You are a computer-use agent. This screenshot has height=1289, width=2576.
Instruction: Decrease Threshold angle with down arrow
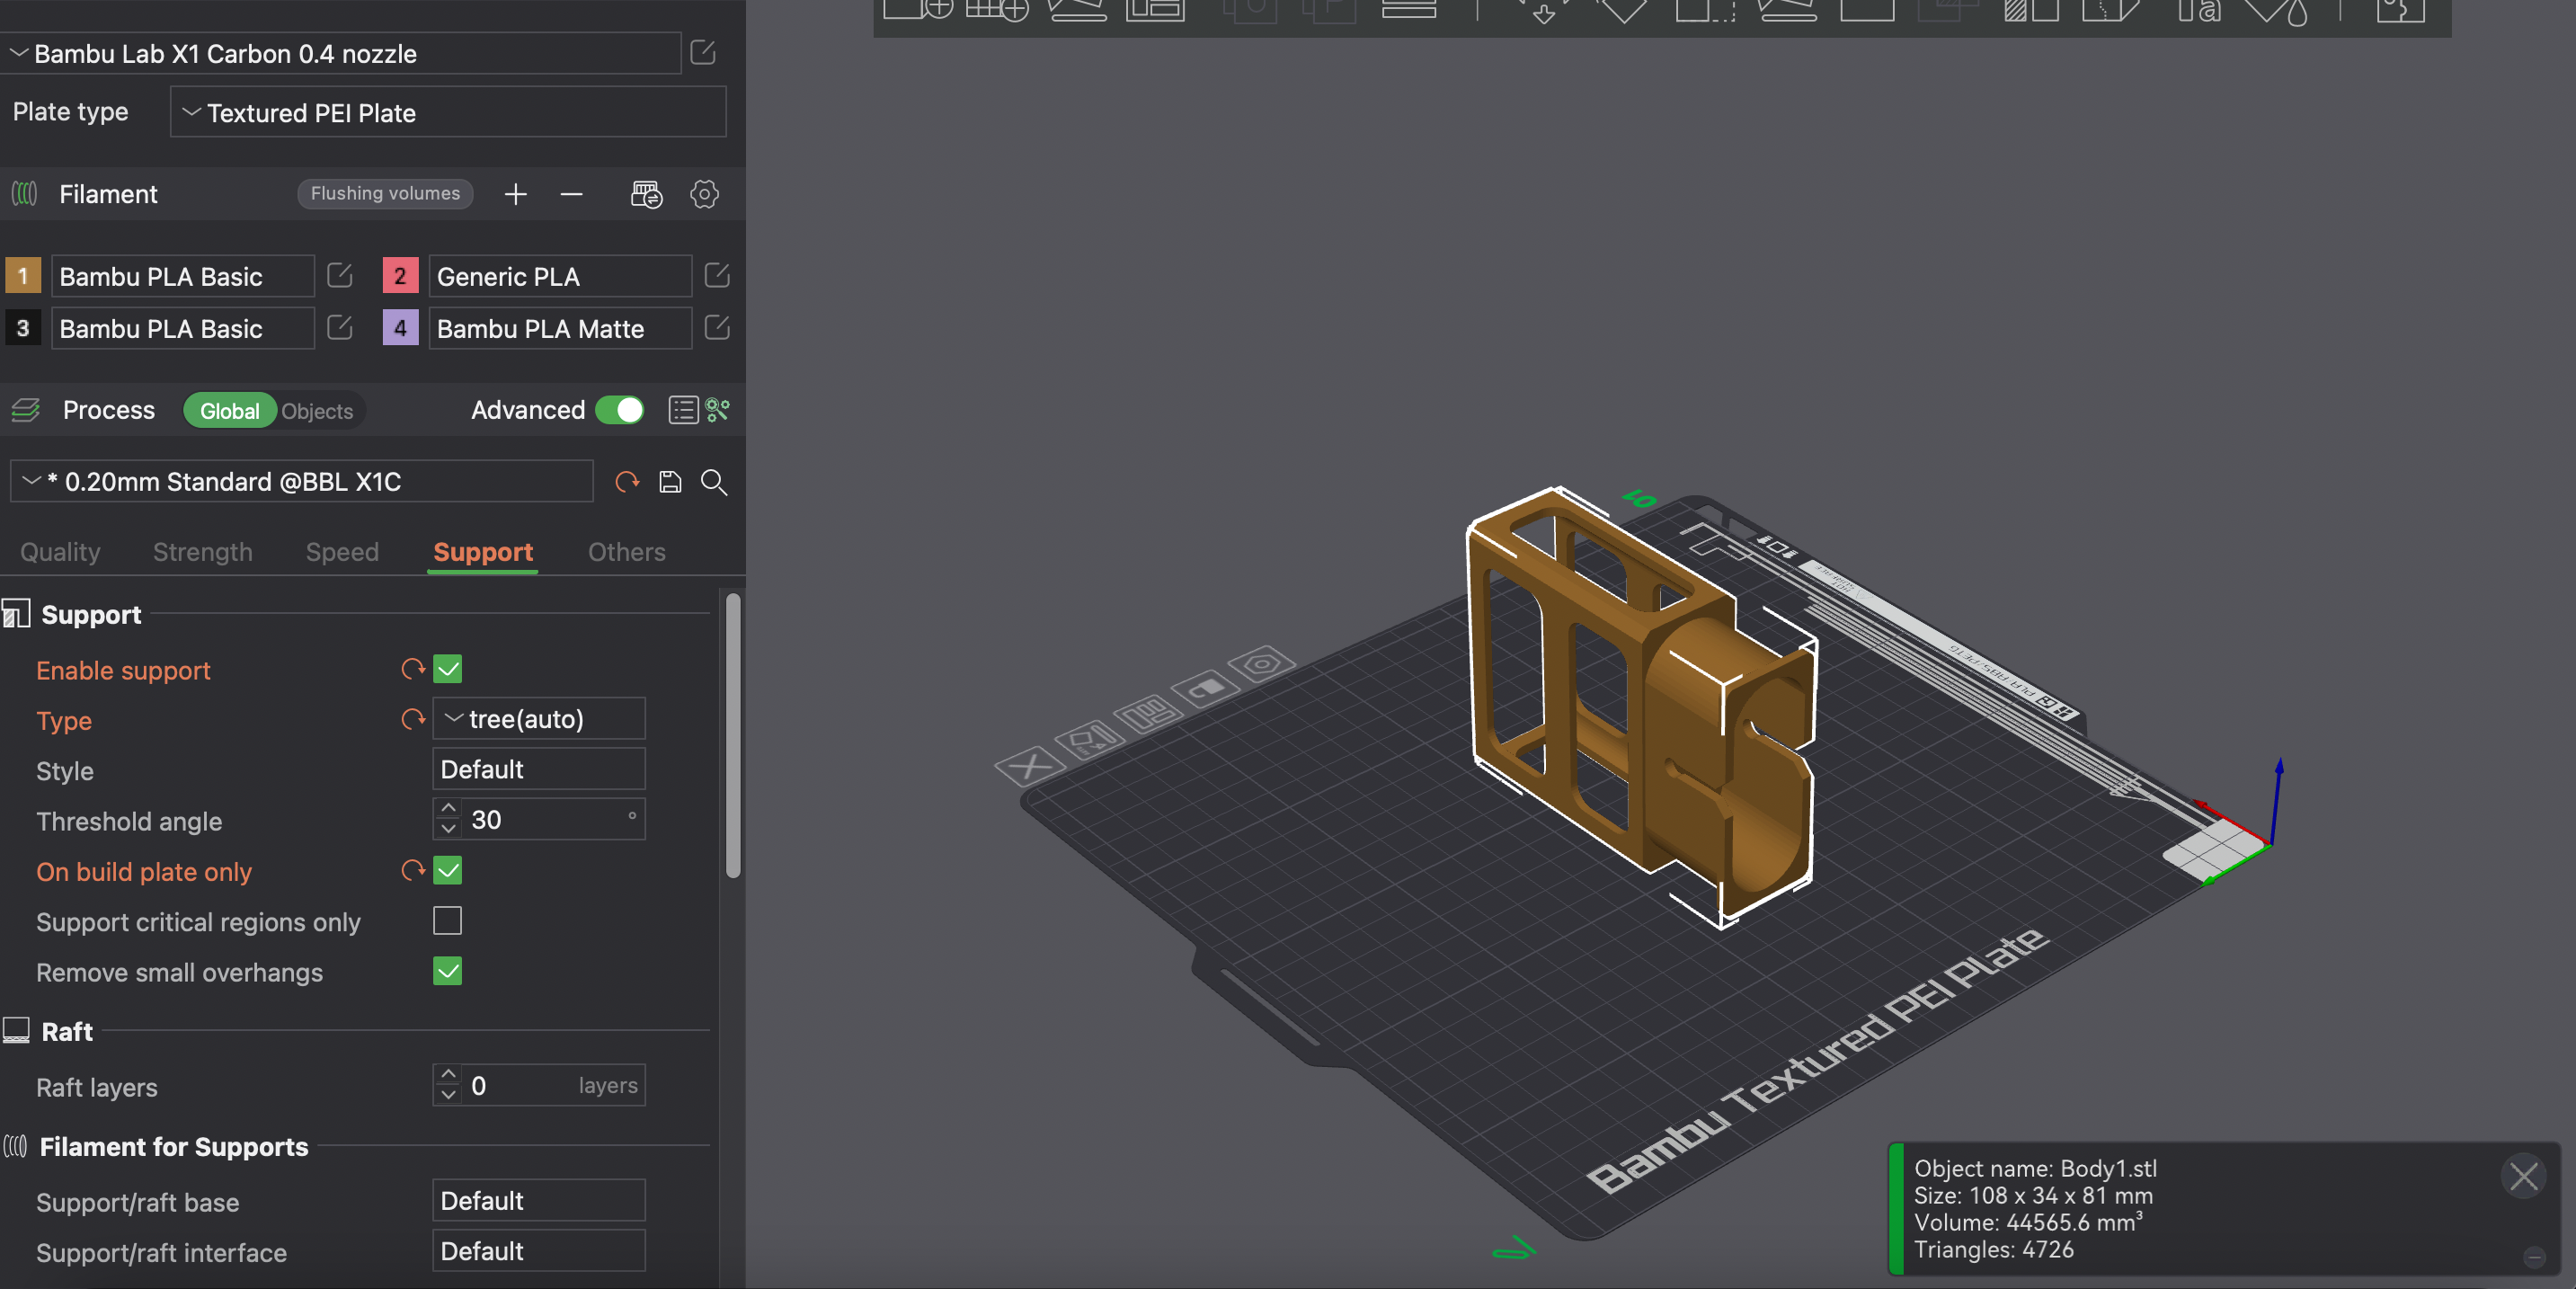pyautogui.click(x=449, y=829)
